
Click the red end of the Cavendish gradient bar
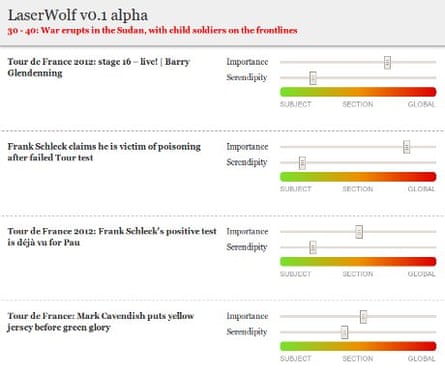click(428, 346)
